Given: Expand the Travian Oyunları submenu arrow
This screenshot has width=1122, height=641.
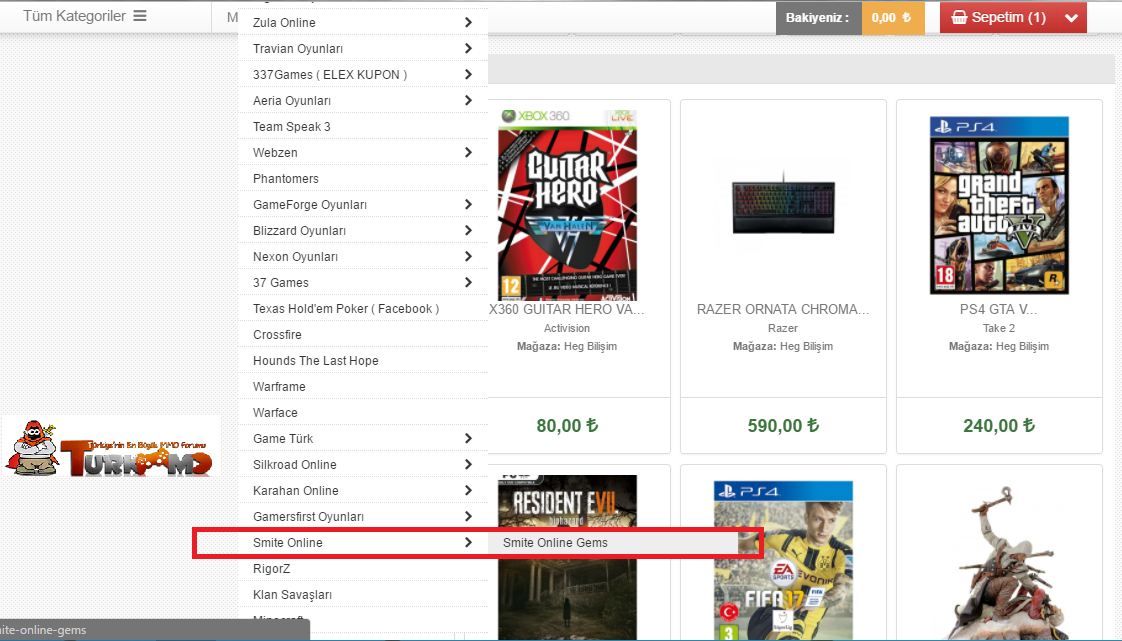Looking at the screenshot, I should pos(468,48).
